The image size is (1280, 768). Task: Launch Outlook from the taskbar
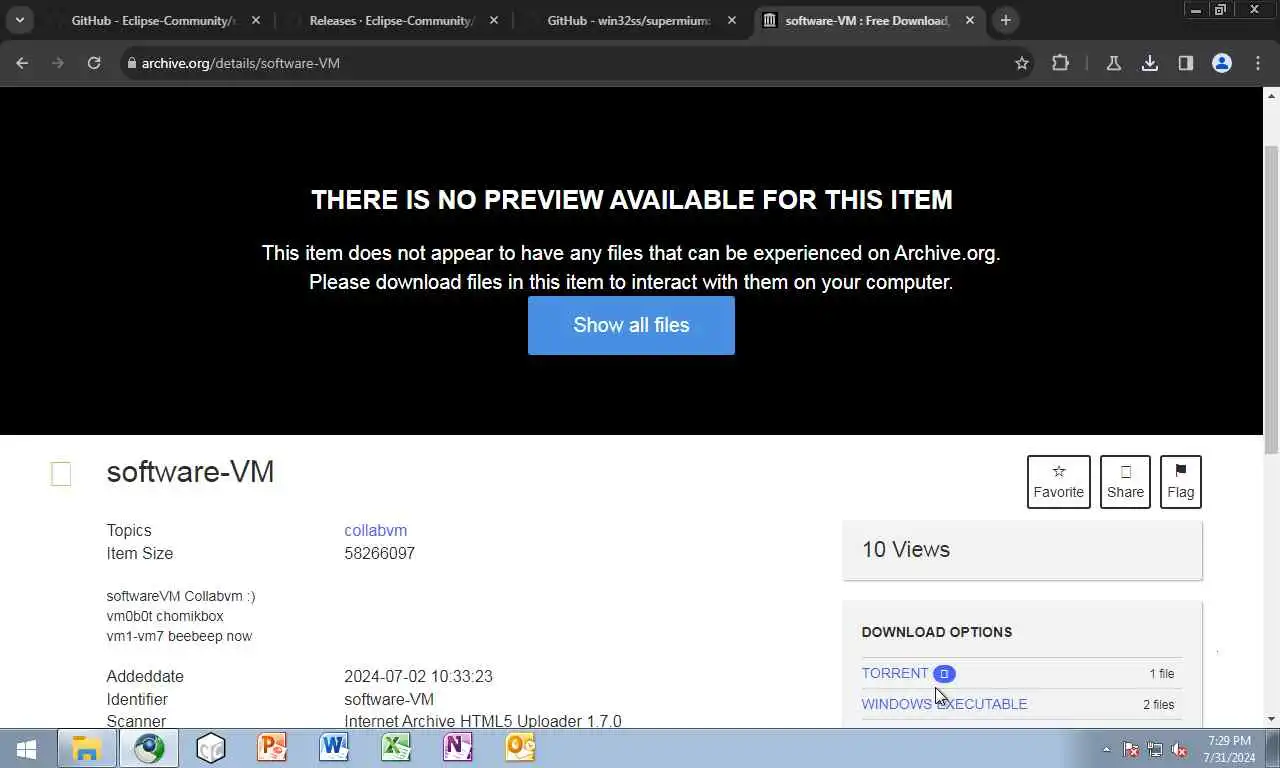[x=520, y=748]
